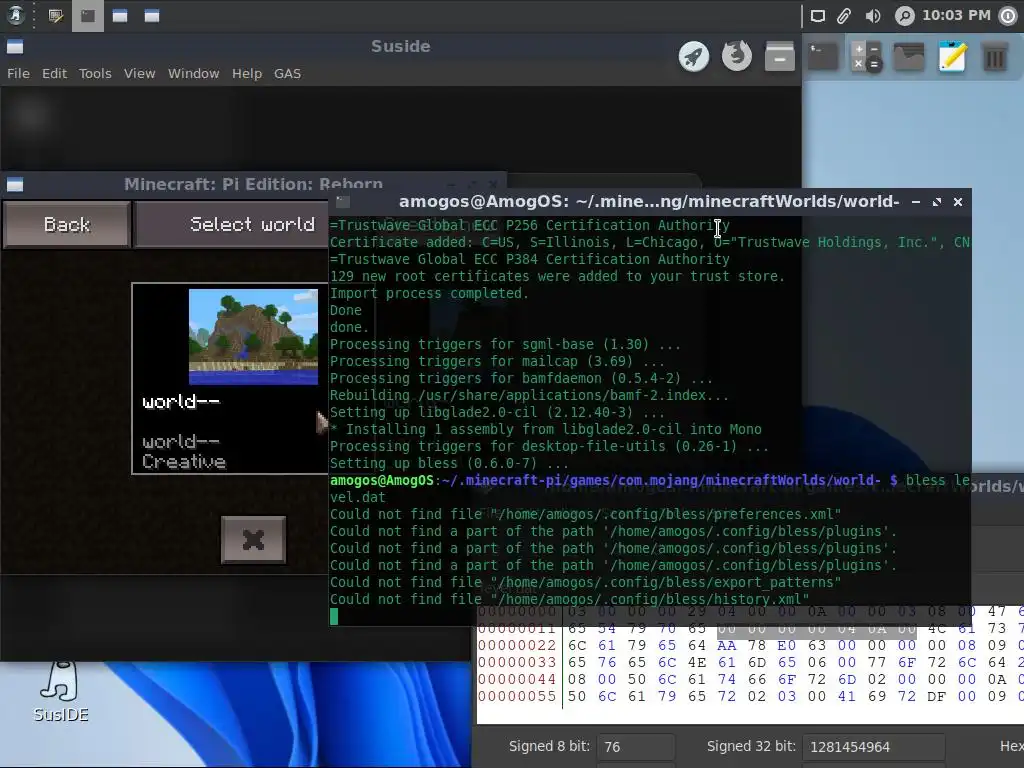This screenshot has width=1024, height=768.
Task: Select the world-- thumbnail image
Action: 253,336
